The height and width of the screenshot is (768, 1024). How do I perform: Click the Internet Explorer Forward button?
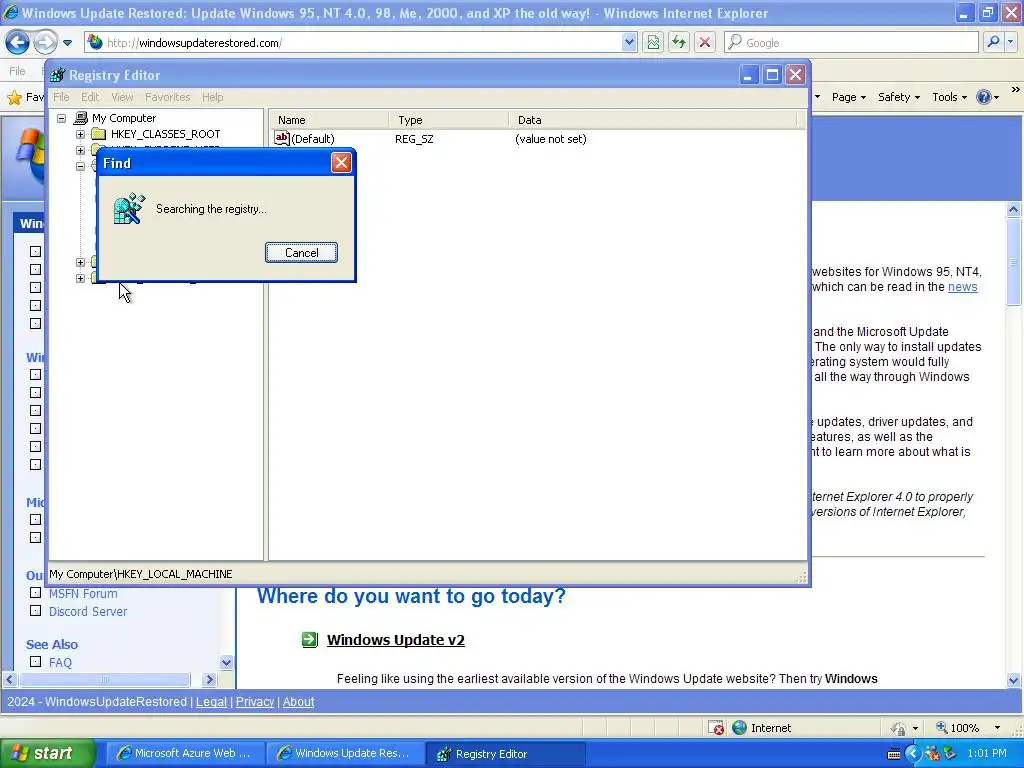pyautogui.click(x=45, y=42)
